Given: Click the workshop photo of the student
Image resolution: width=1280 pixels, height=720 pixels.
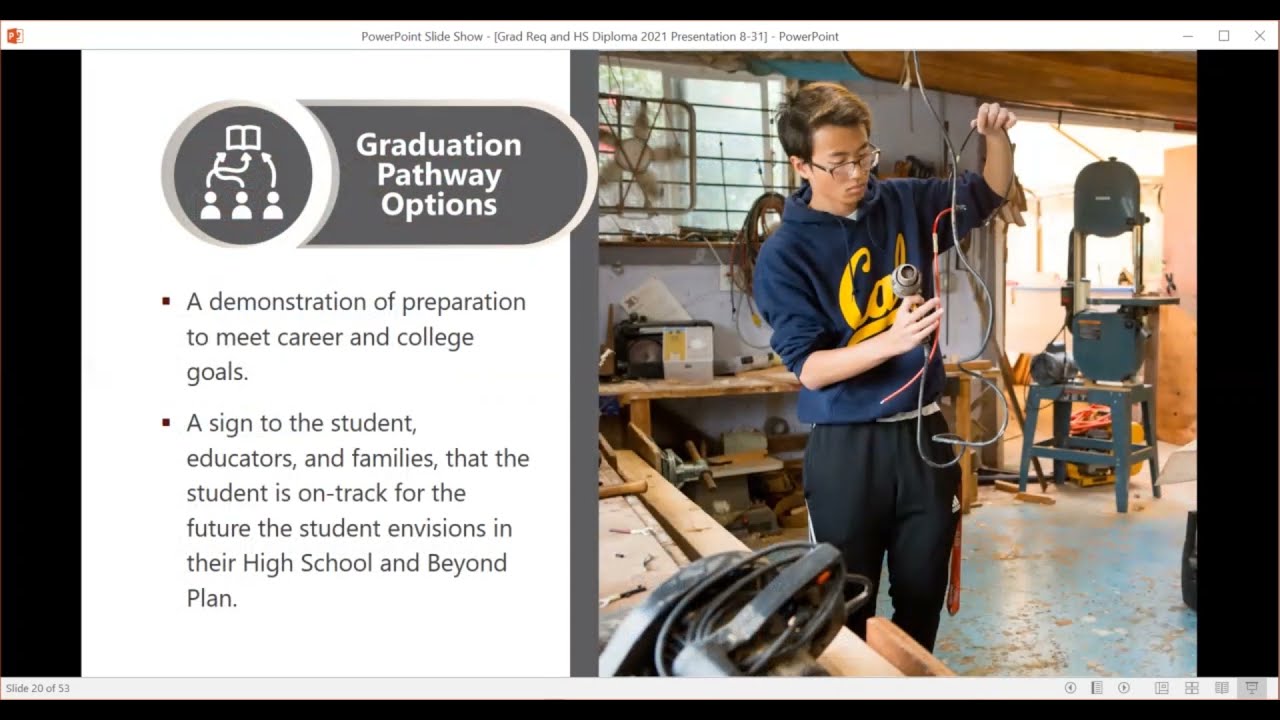Looking at the screenshot, I should [897, 363].
